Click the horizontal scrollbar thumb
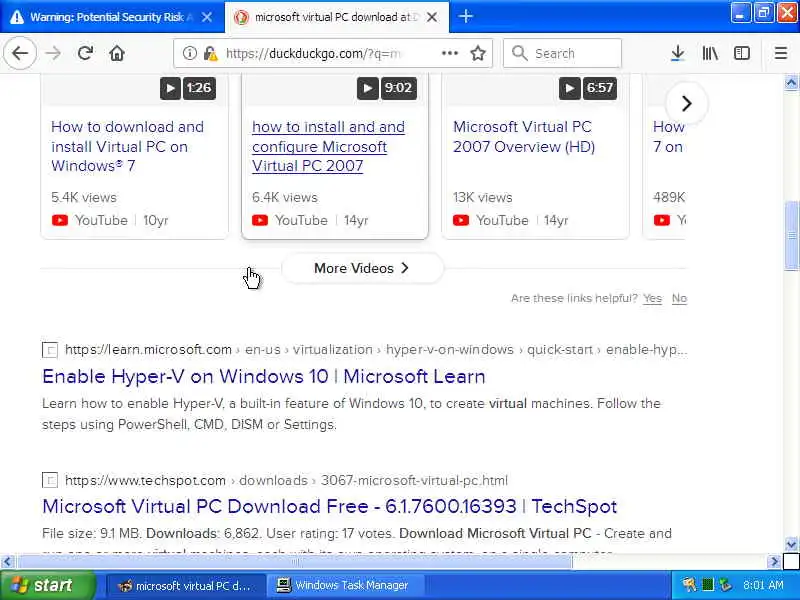Viewport: 800px width, 600px height. [x=295, y=562]
